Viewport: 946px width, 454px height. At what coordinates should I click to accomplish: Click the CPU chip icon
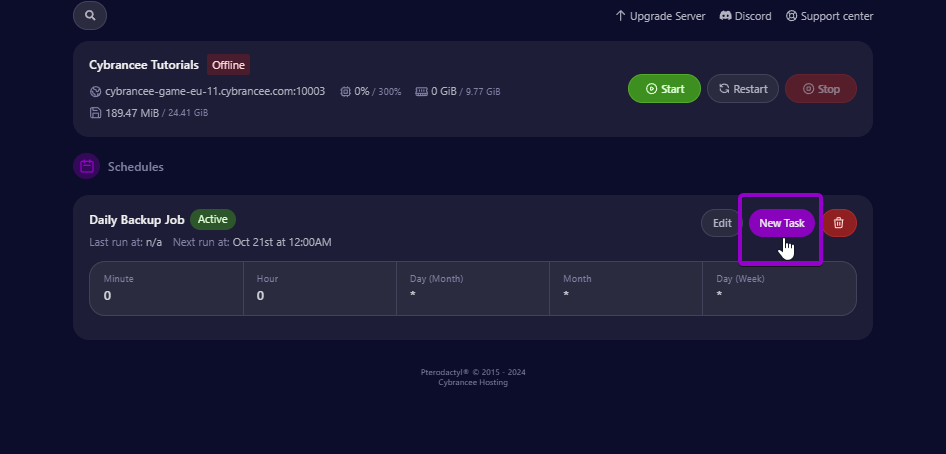click(x=345, y=92)
